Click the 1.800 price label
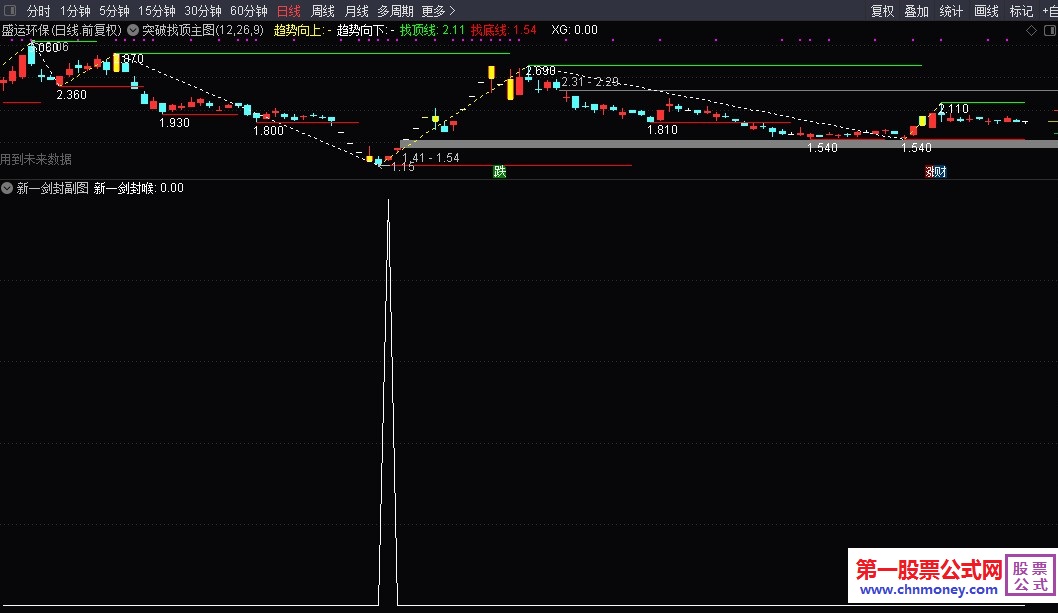 (x=268, y=130)
